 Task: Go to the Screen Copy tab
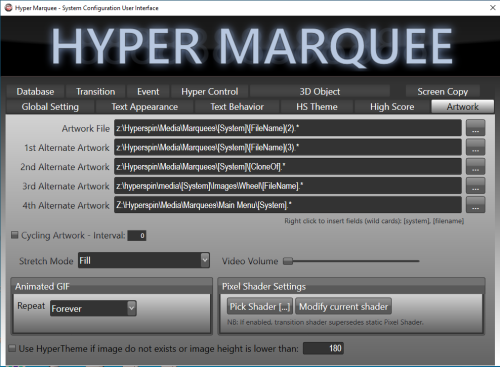(x=443, y=91)
